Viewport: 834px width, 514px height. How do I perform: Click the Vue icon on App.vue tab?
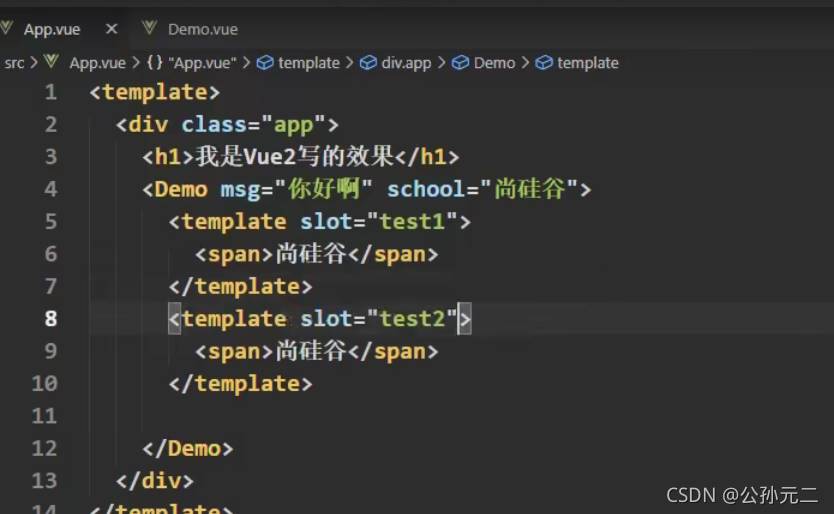click(6, 28)
